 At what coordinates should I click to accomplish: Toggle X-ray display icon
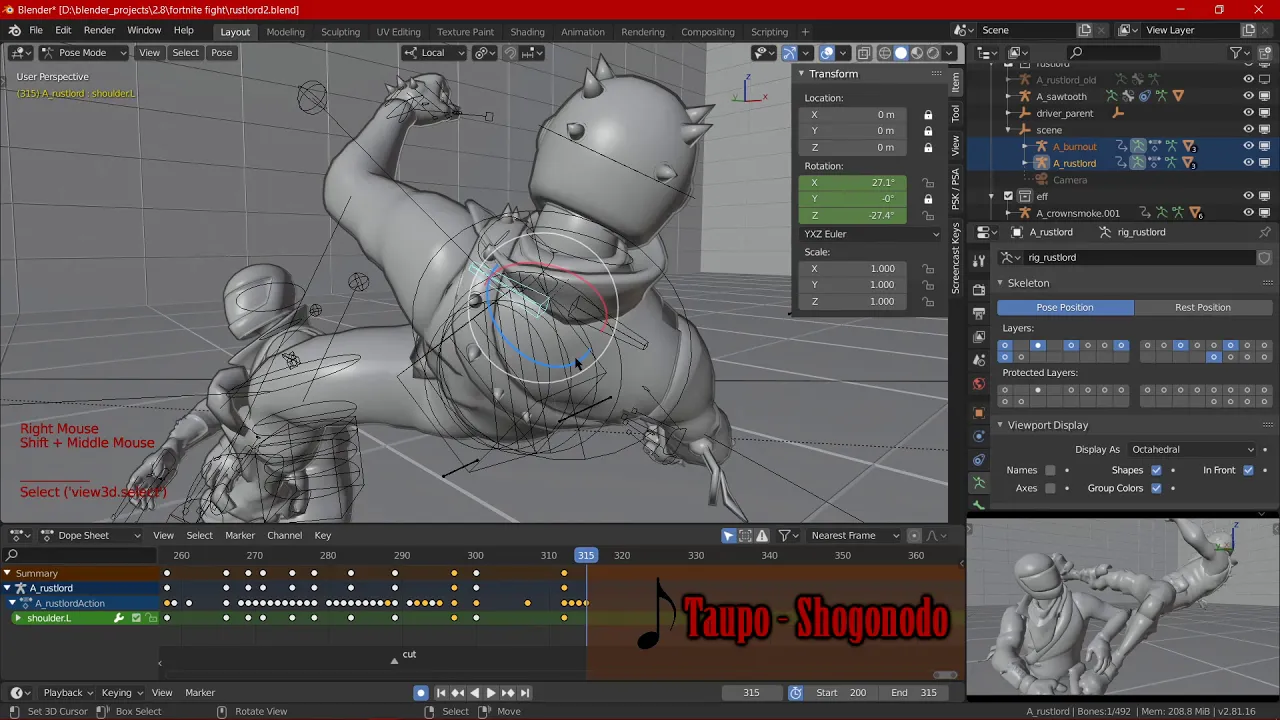click(864, 53)
